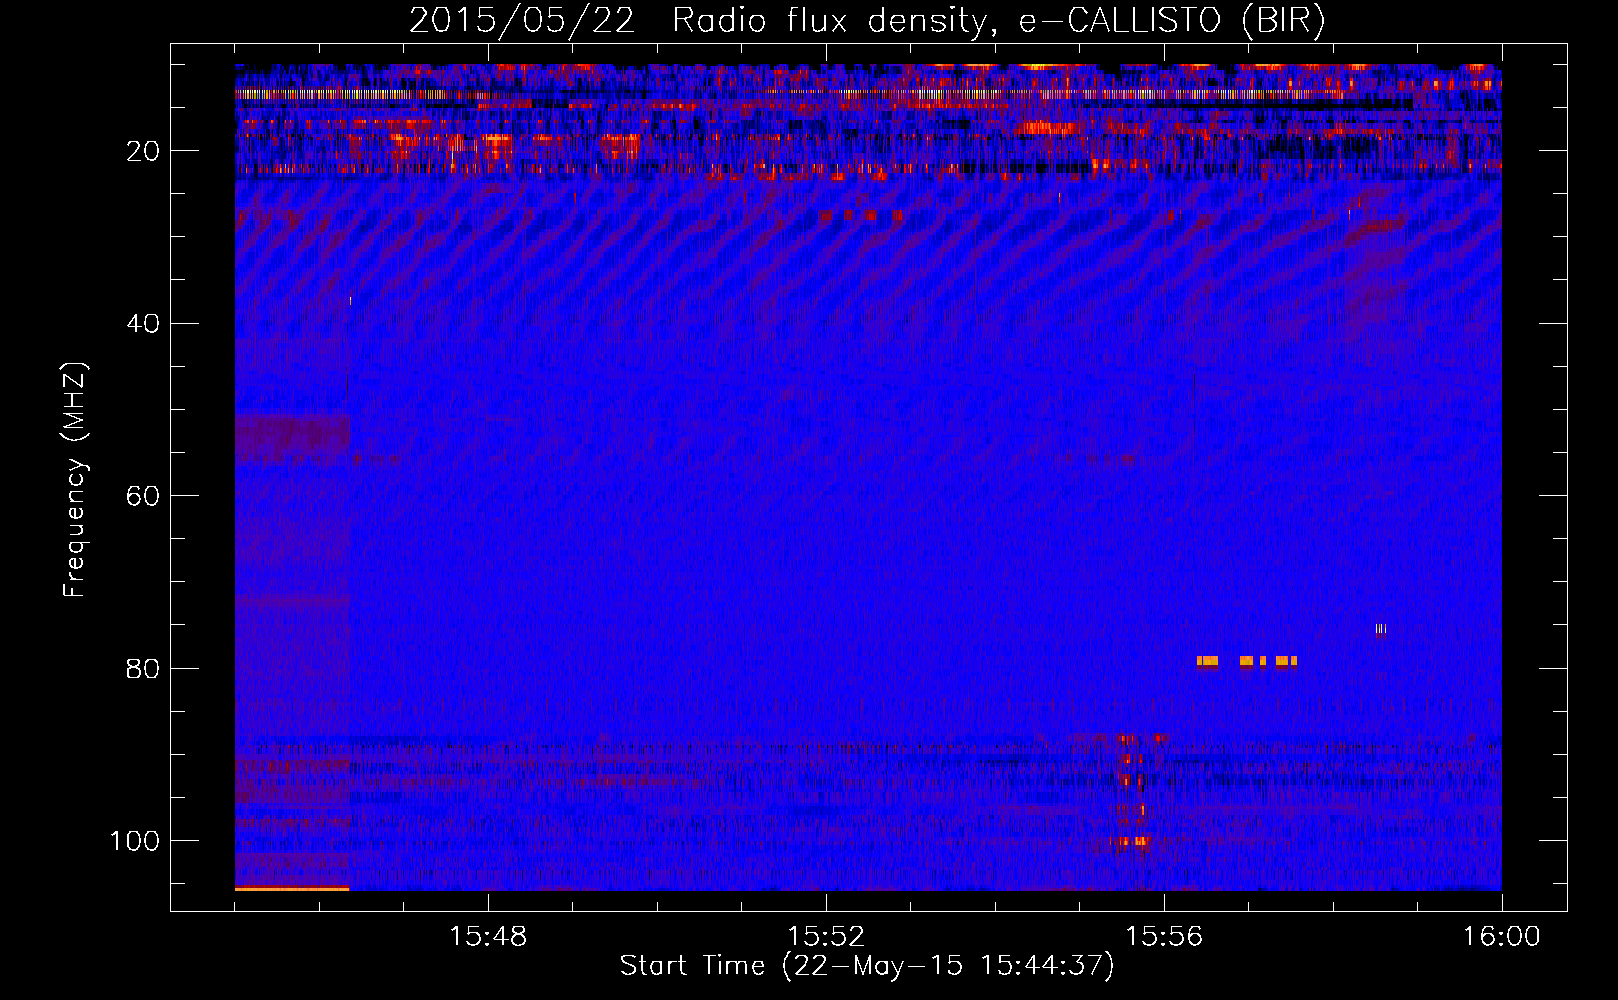Click the 15:48 time tick label
Screen dimensions: 1618x1000
tap(488, 936)
